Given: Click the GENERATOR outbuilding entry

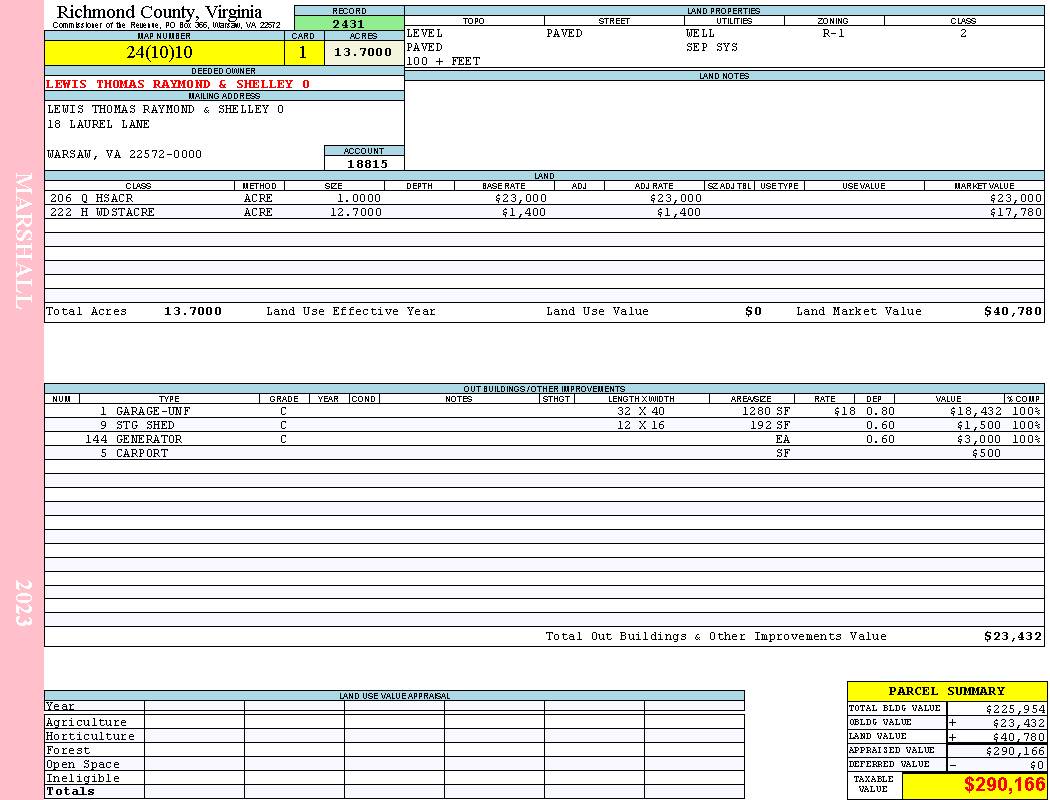Looking at the screenshot, I should pos(544,439).
